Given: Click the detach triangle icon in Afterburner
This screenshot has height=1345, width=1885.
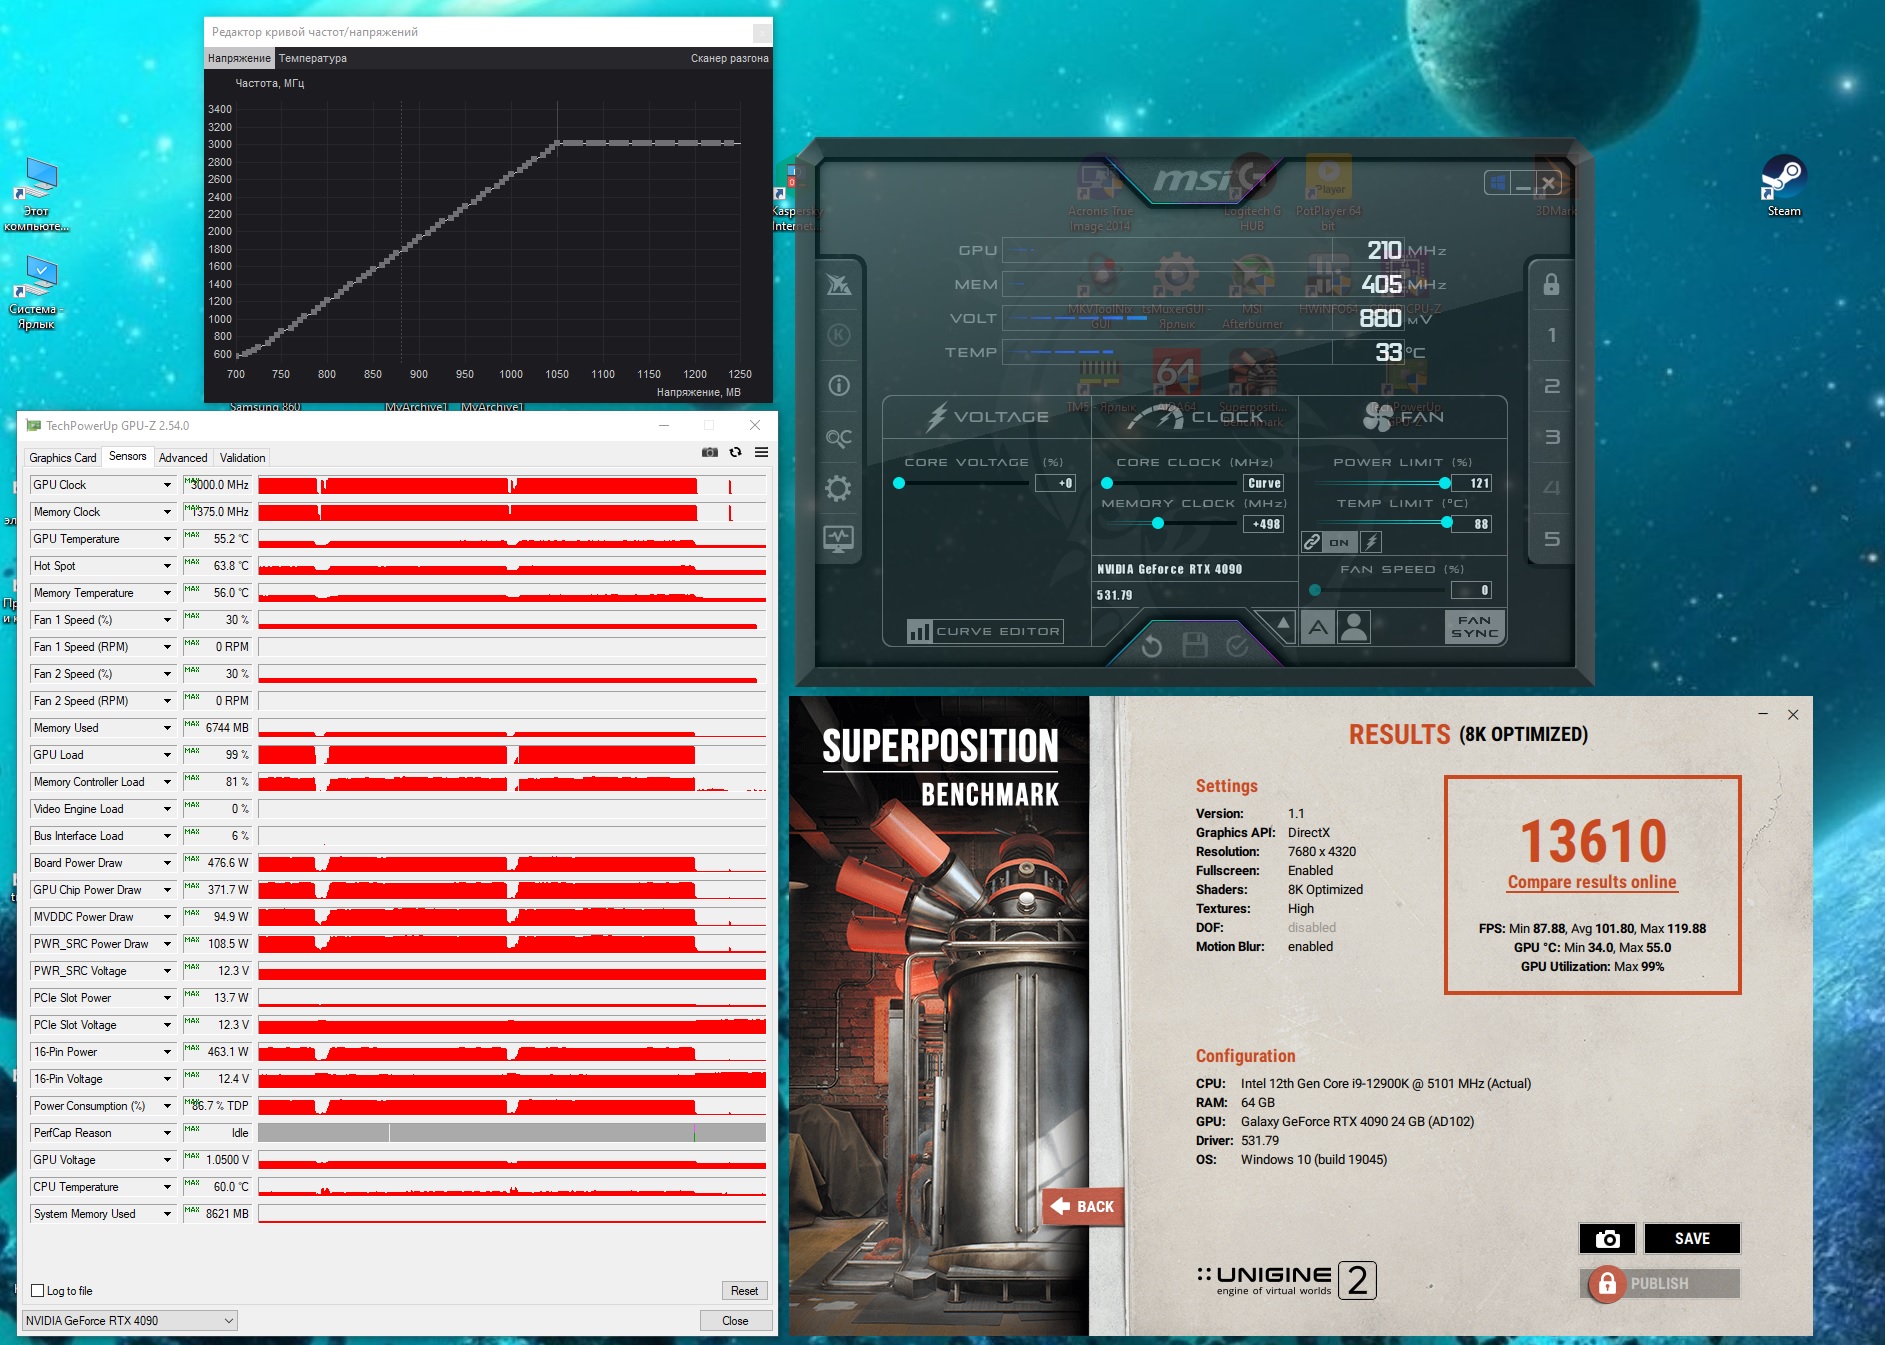Looking at the screenshot, I should 1284,625.
